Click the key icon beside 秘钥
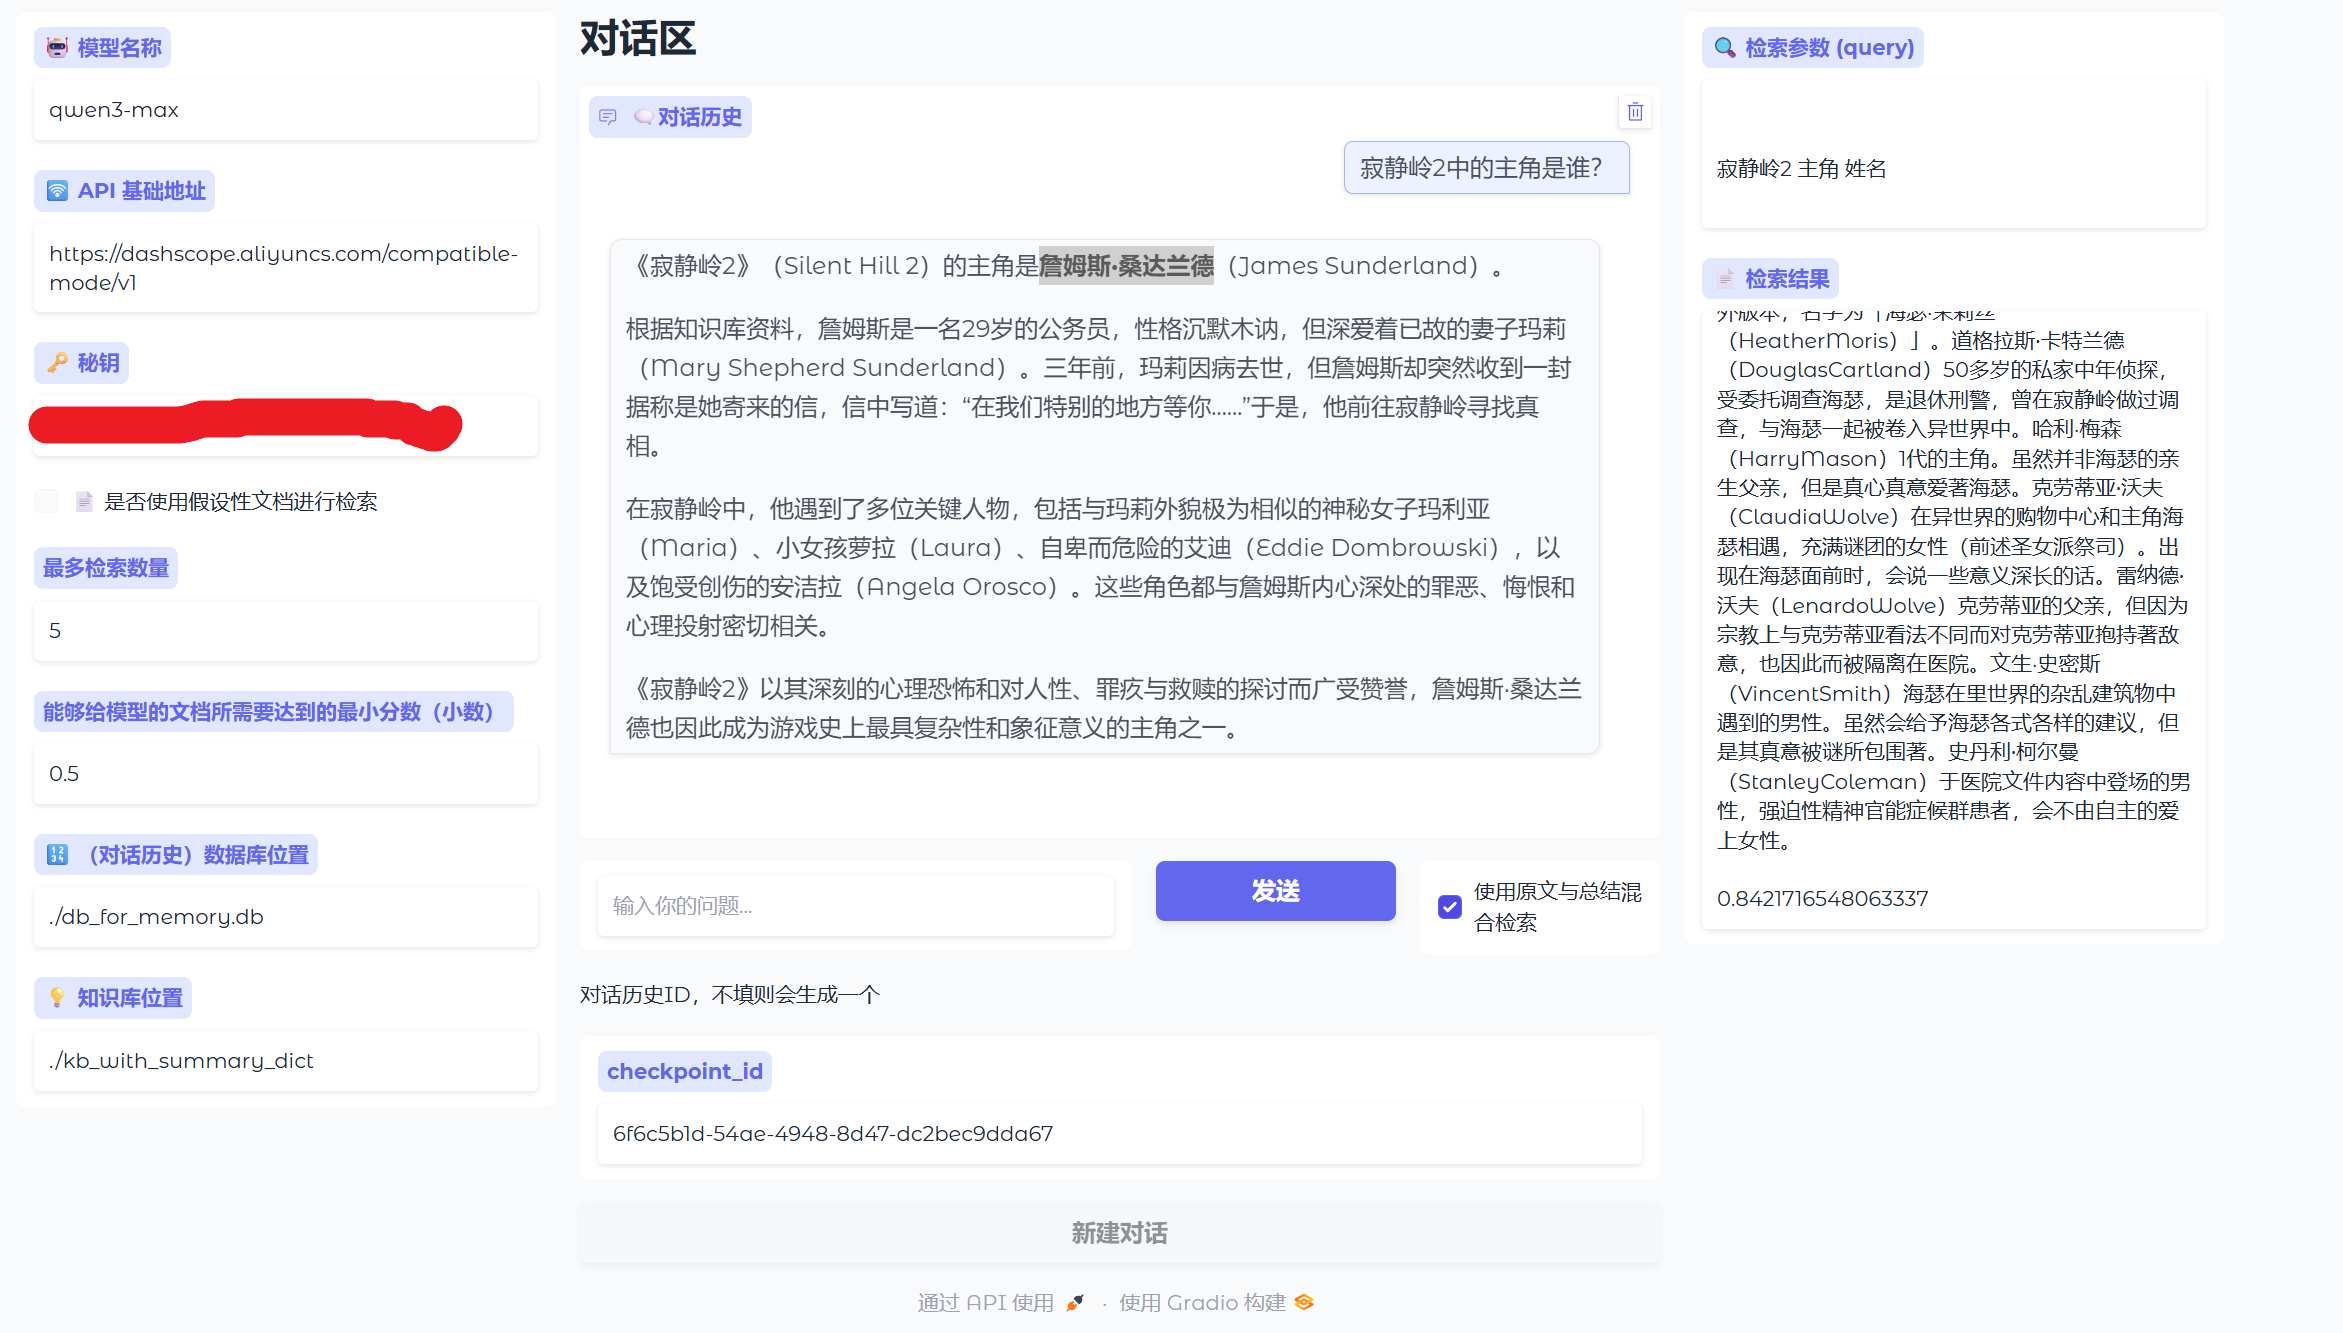The height and width of the screenshot is (1333, 2343). pyautogui.click(x=58, y=362)
